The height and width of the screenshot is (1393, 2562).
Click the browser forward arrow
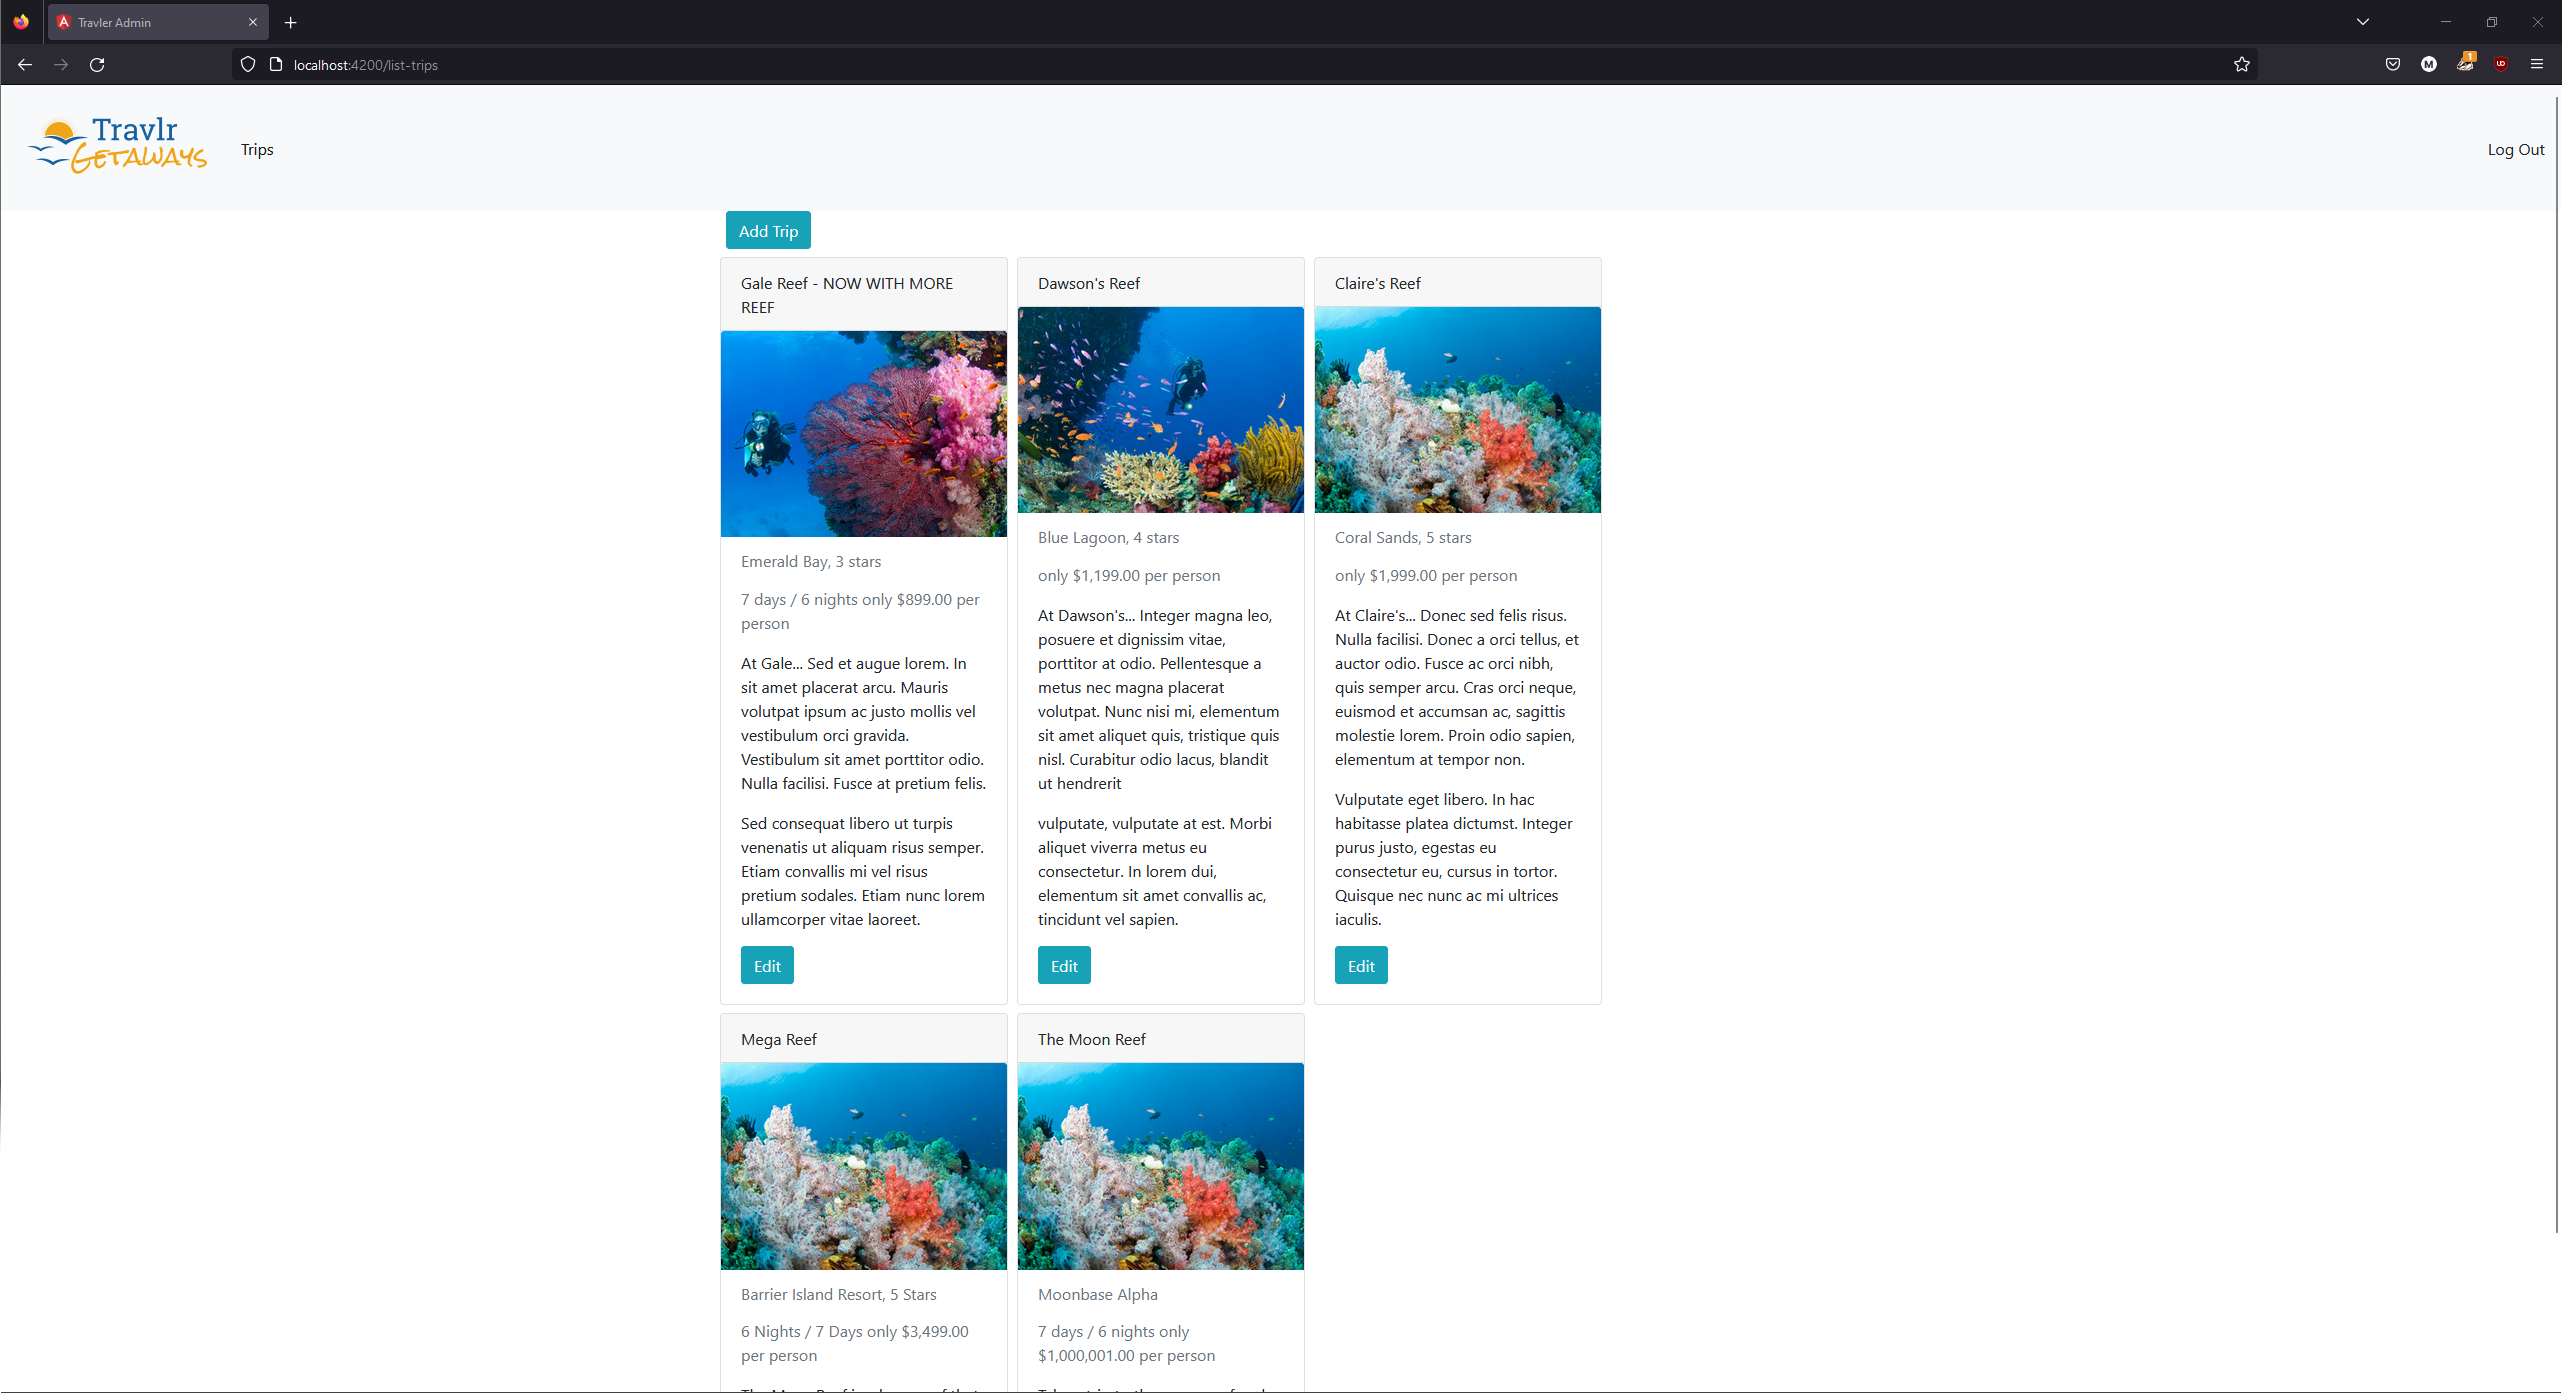(61, 65)
